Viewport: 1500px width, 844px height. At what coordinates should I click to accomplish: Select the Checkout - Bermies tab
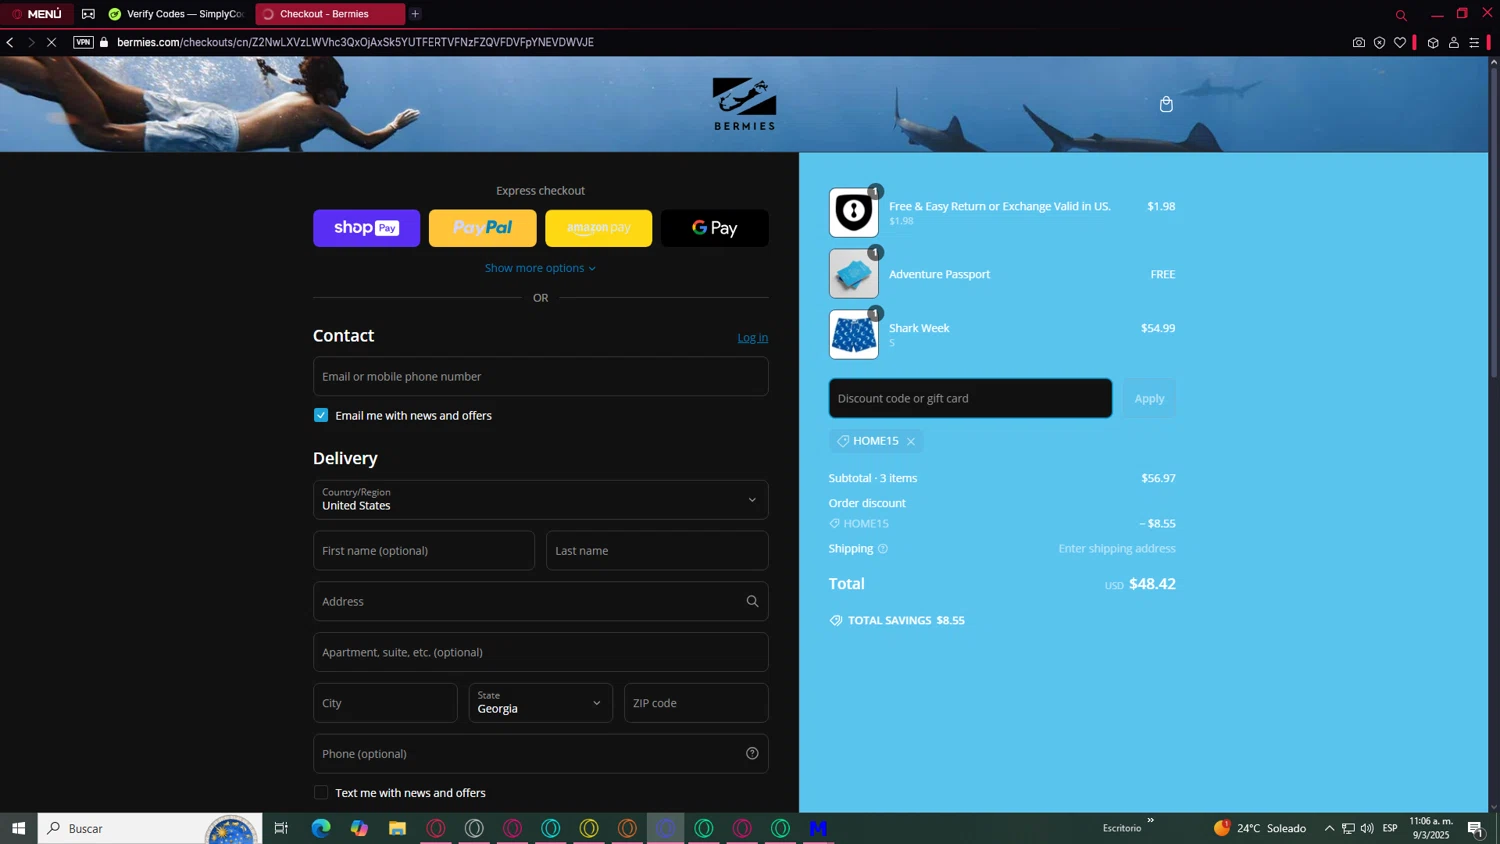click(x=330, y=14)
